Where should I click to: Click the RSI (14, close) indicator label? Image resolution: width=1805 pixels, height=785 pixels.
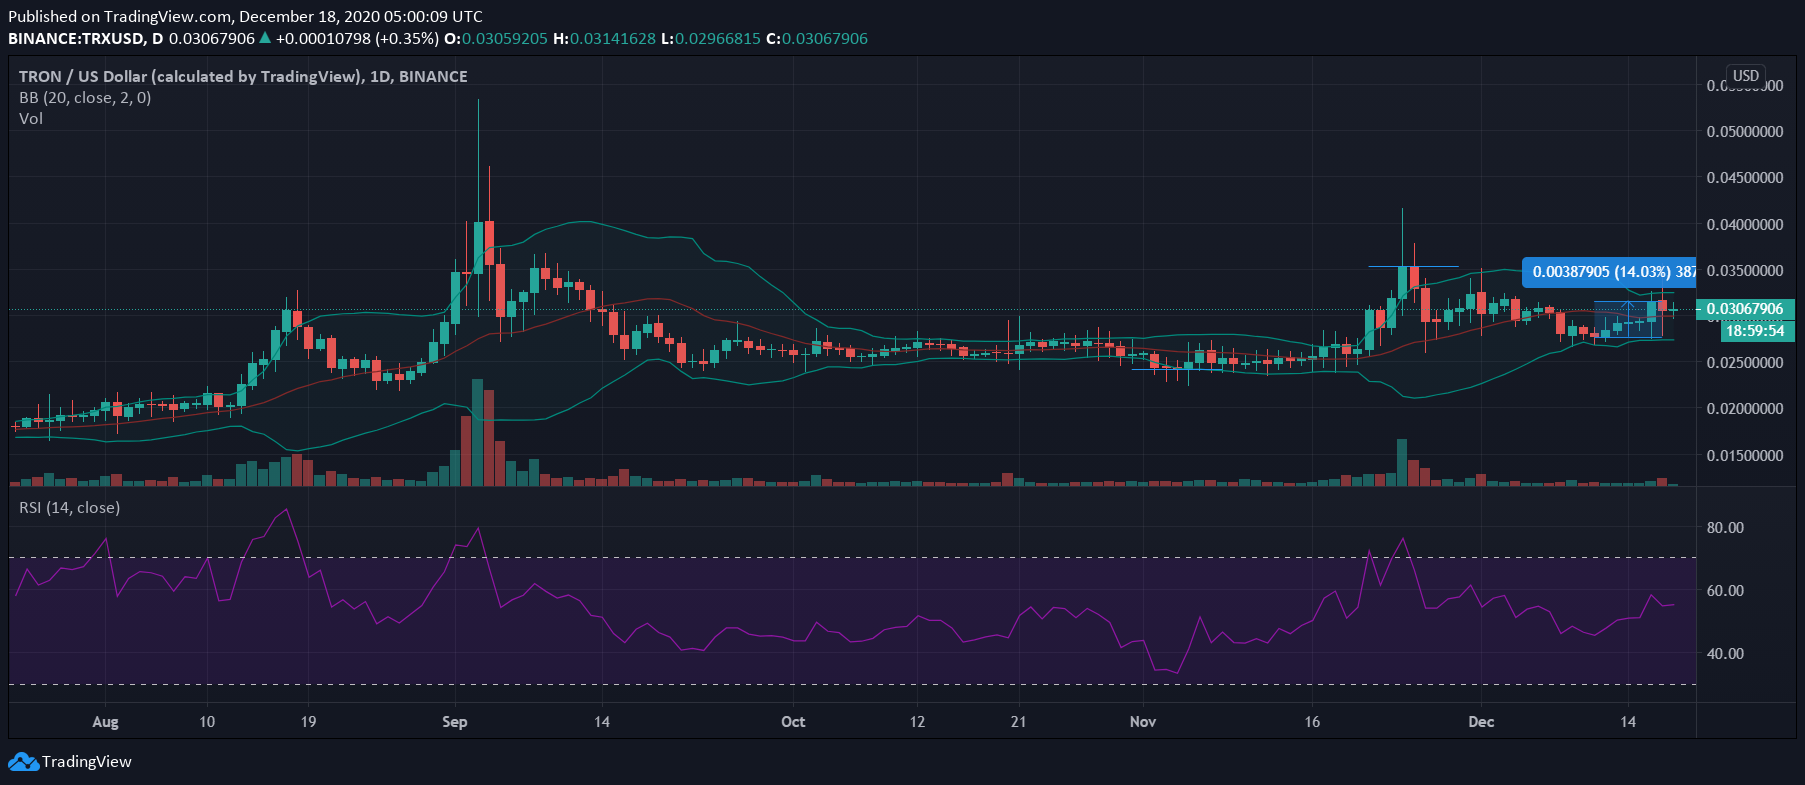[x=69, y=508]
